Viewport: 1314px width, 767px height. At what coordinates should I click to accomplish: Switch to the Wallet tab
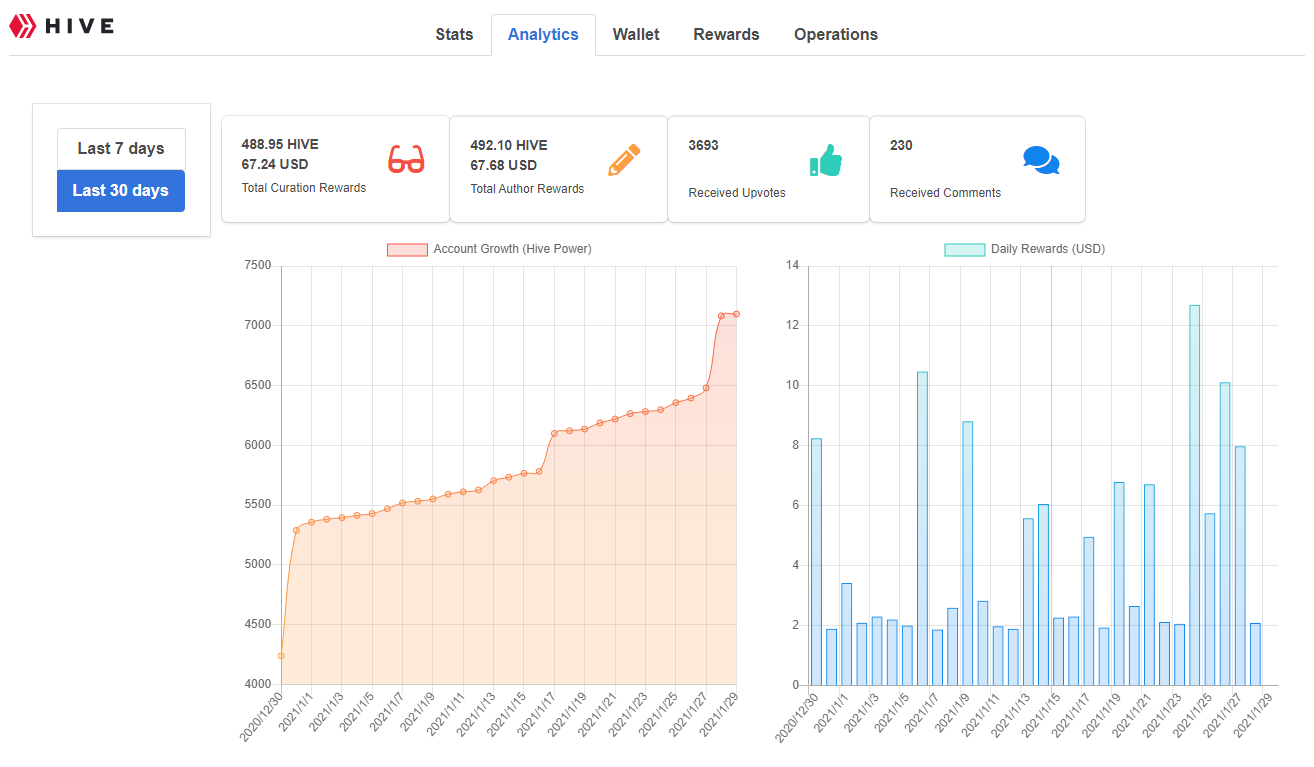(x=636, y=34)
